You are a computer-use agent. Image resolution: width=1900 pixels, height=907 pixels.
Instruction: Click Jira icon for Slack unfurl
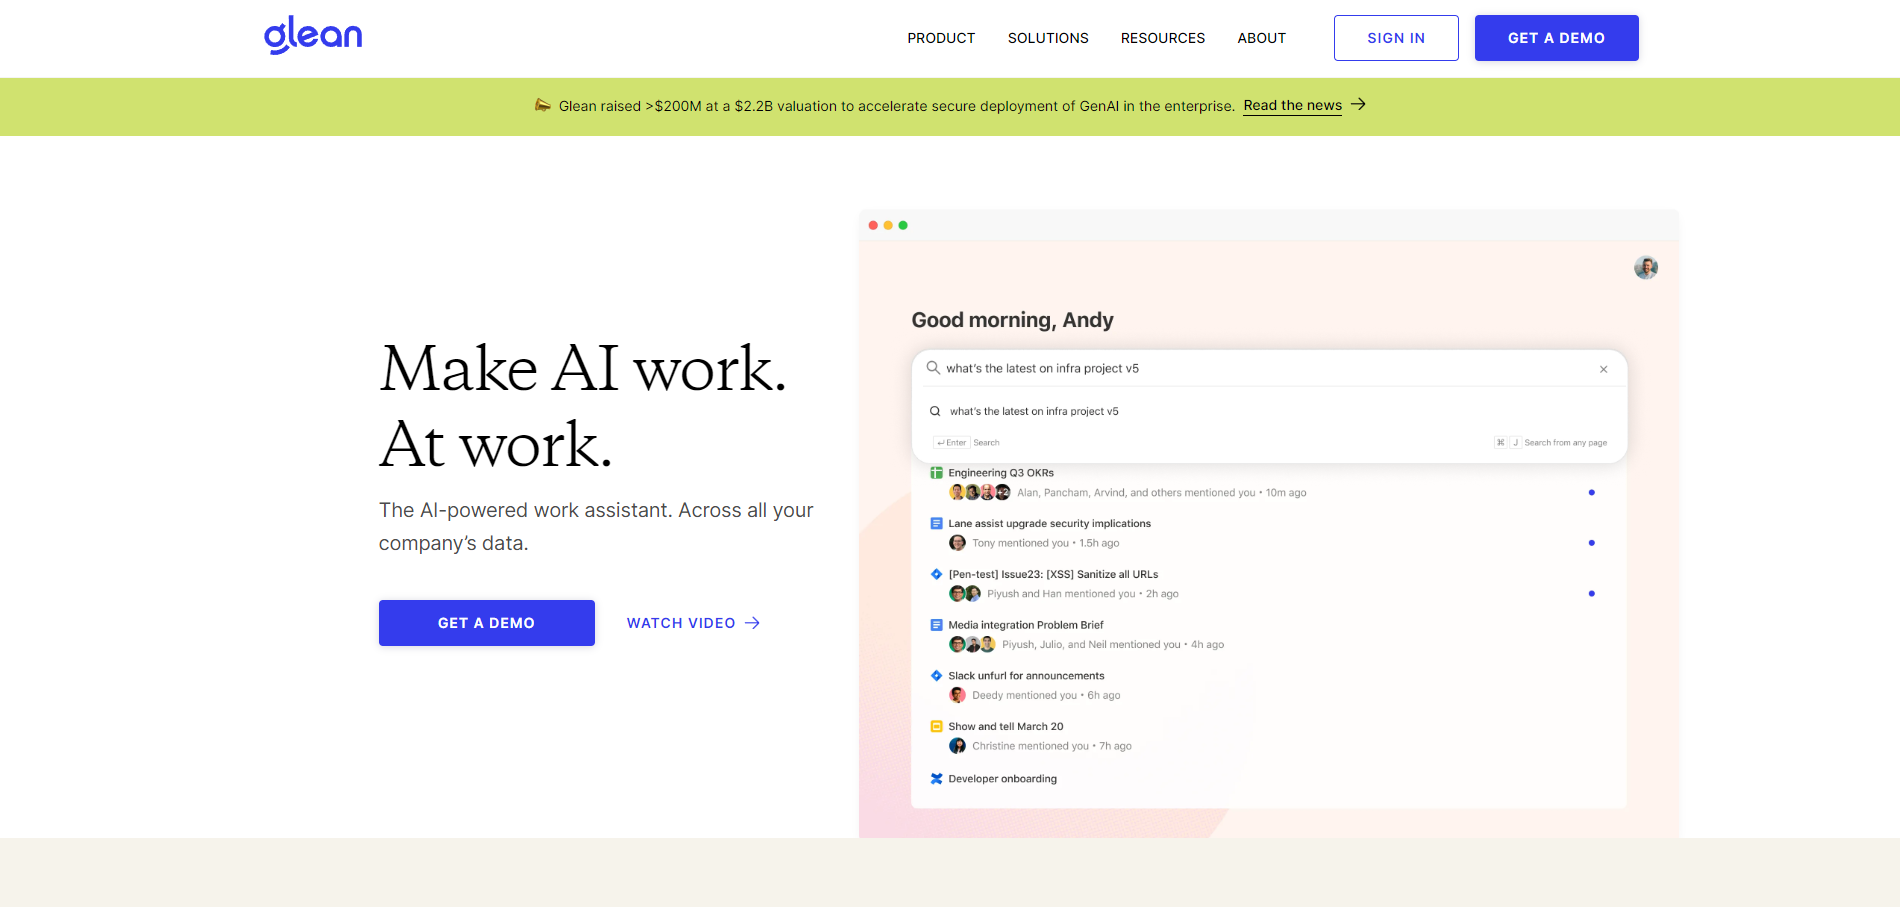(937, 676)
